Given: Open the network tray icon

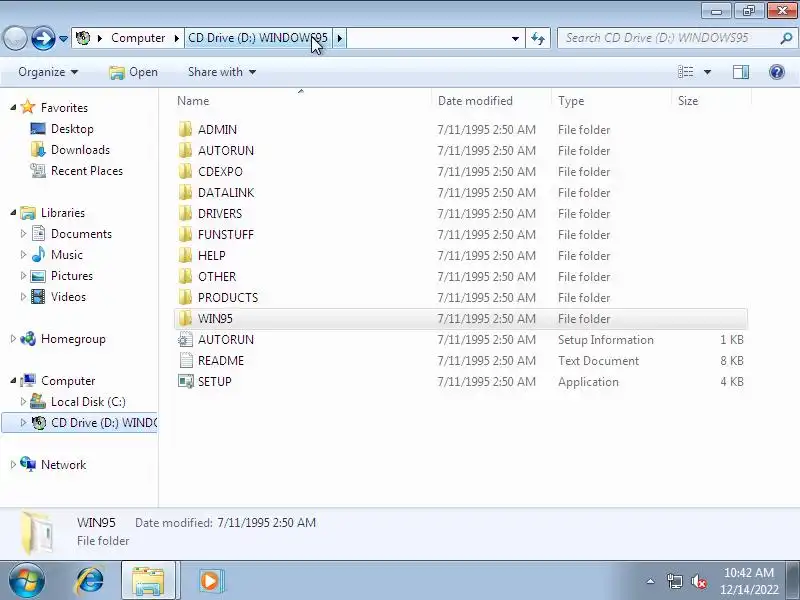Looking at the screenshot, I should coord(674,581).
